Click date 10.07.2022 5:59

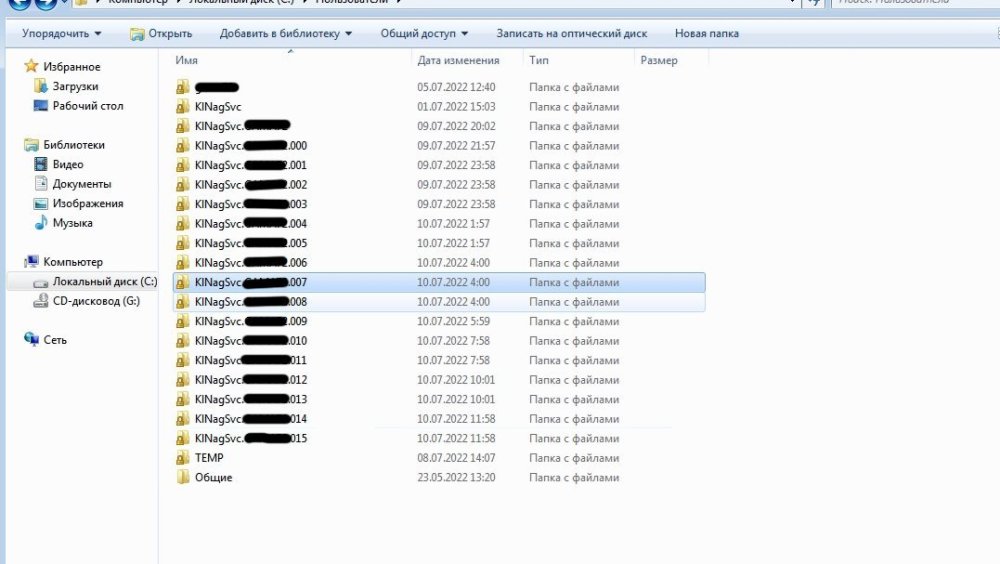pos(453,321)
